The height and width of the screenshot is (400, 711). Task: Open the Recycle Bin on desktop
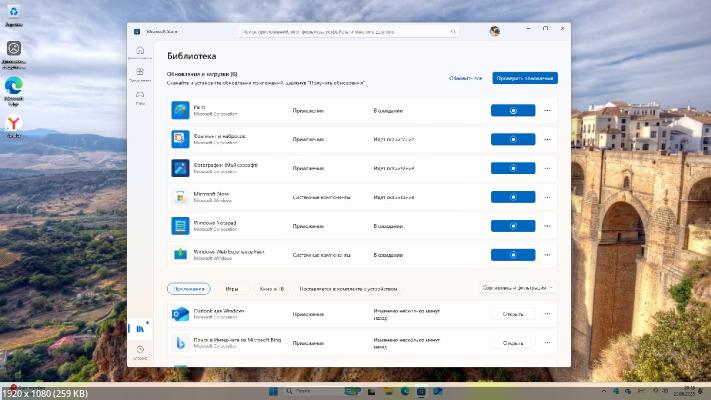14,15
